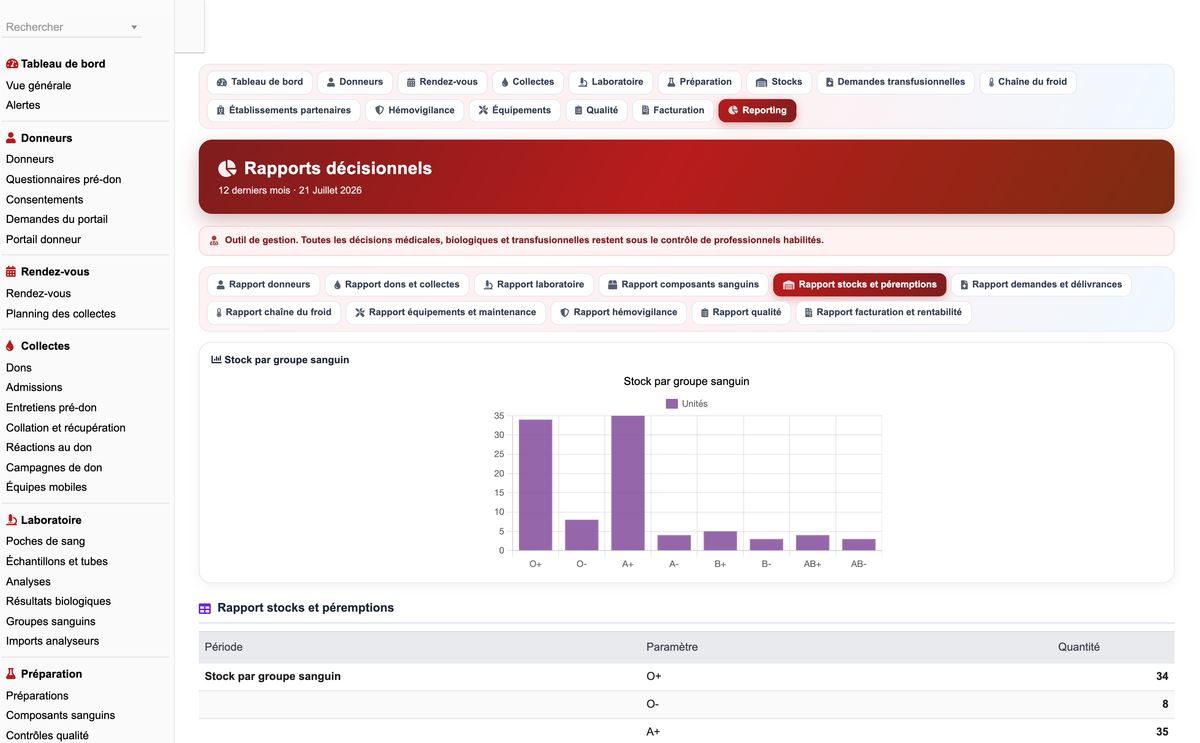Image resolution: width=1200 pixels, height=743 pixels.
Task: Open Rapport facturation et rentabilité report
Action: [883, 313]
